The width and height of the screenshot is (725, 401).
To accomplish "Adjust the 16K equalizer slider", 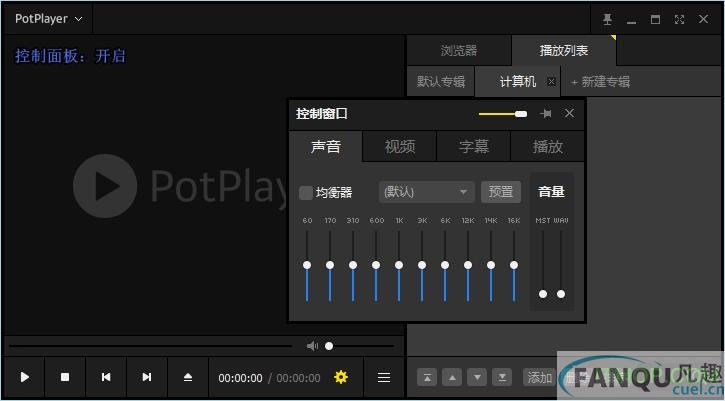I will [x=514, y=265].
